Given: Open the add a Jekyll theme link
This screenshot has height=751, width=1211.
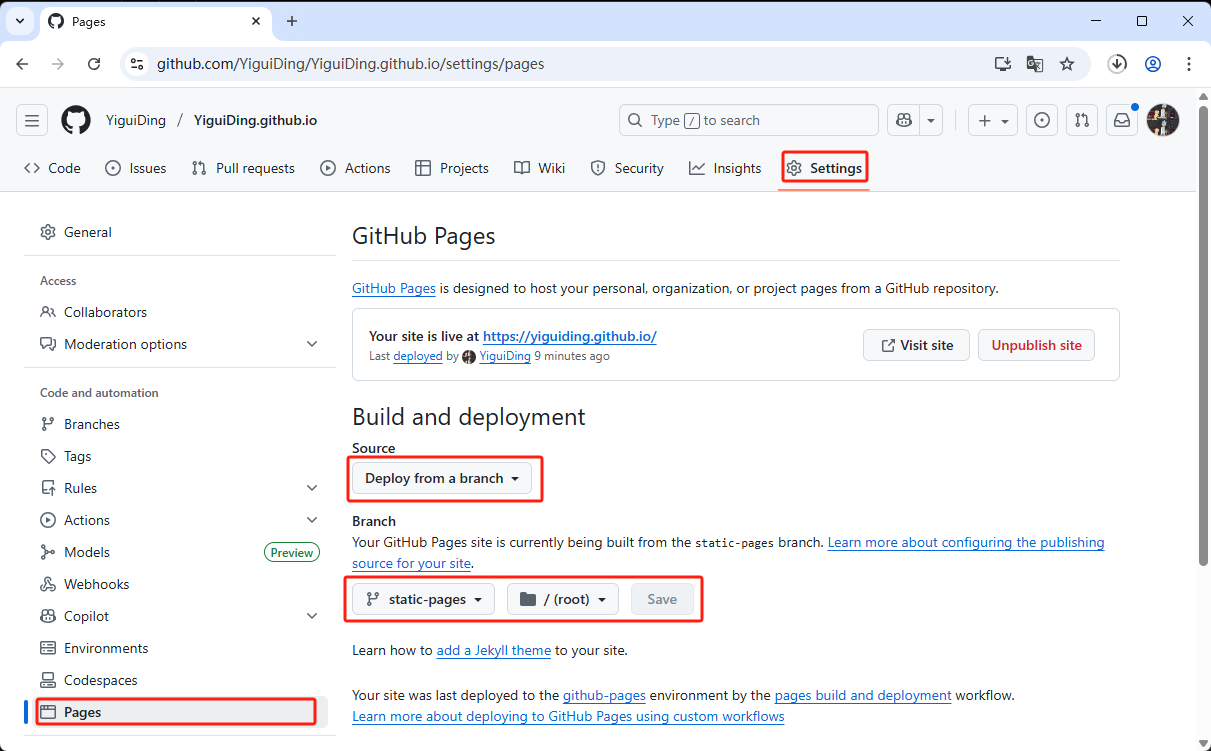Looking at the screenshot, I should tap(494, 650).
